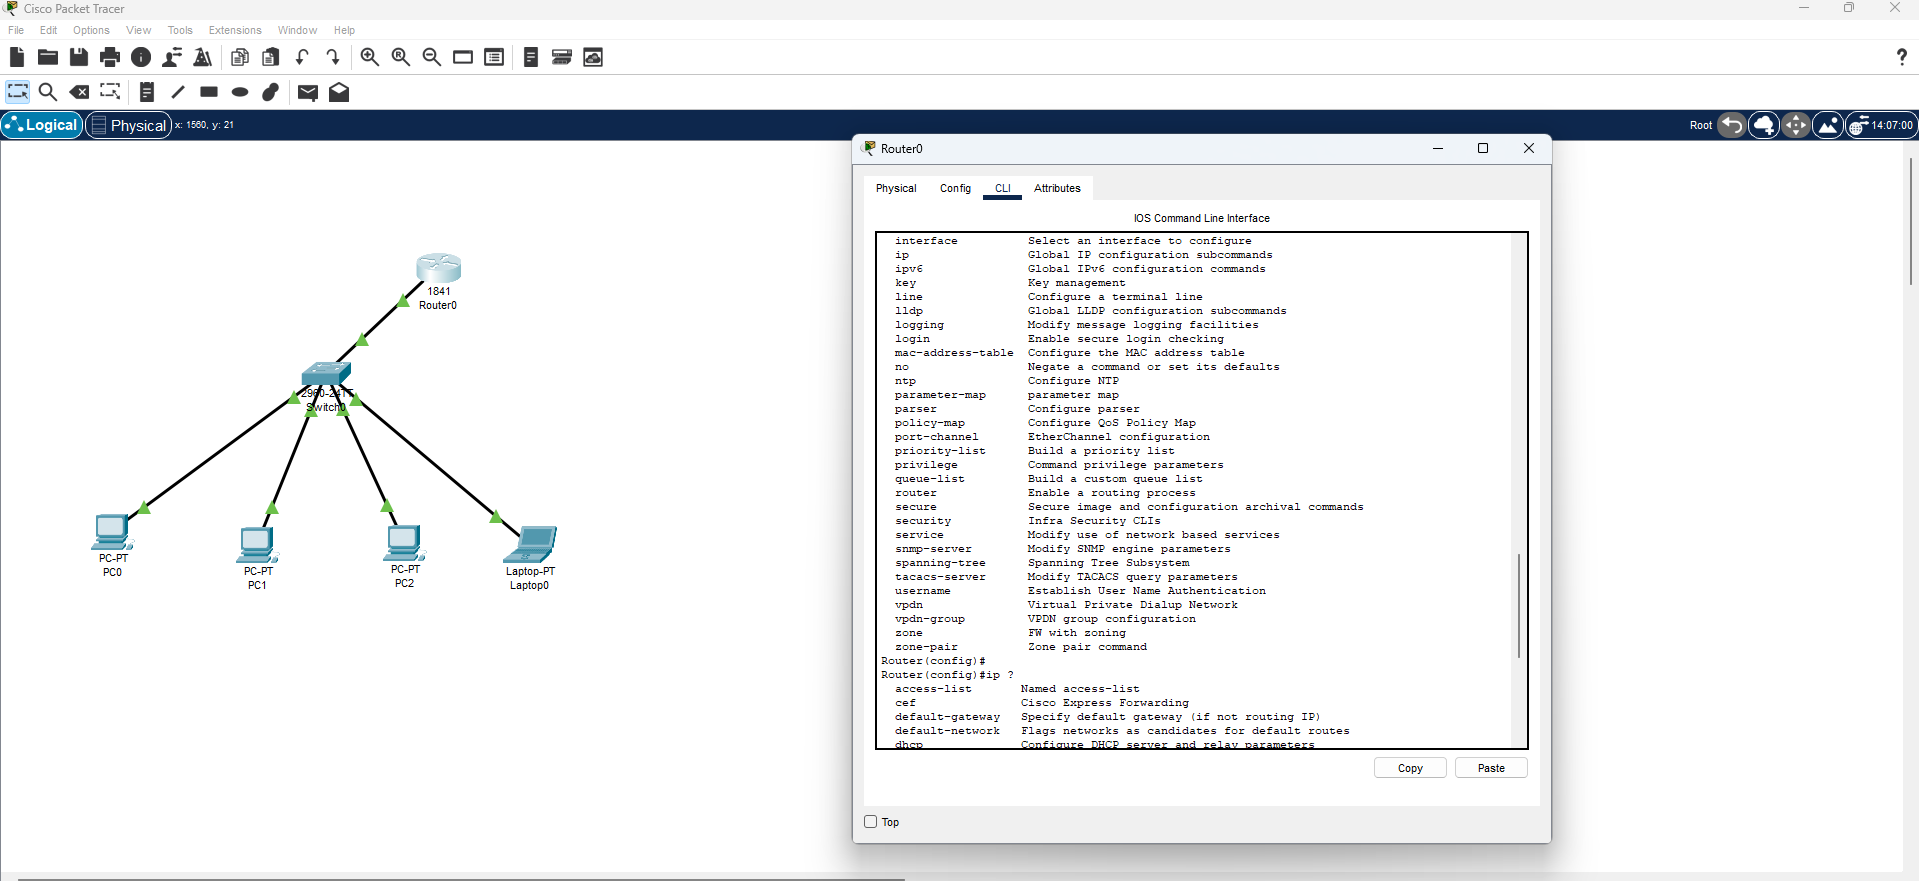
Task: Activate the Select tool
Action: (x=18, y=92)
